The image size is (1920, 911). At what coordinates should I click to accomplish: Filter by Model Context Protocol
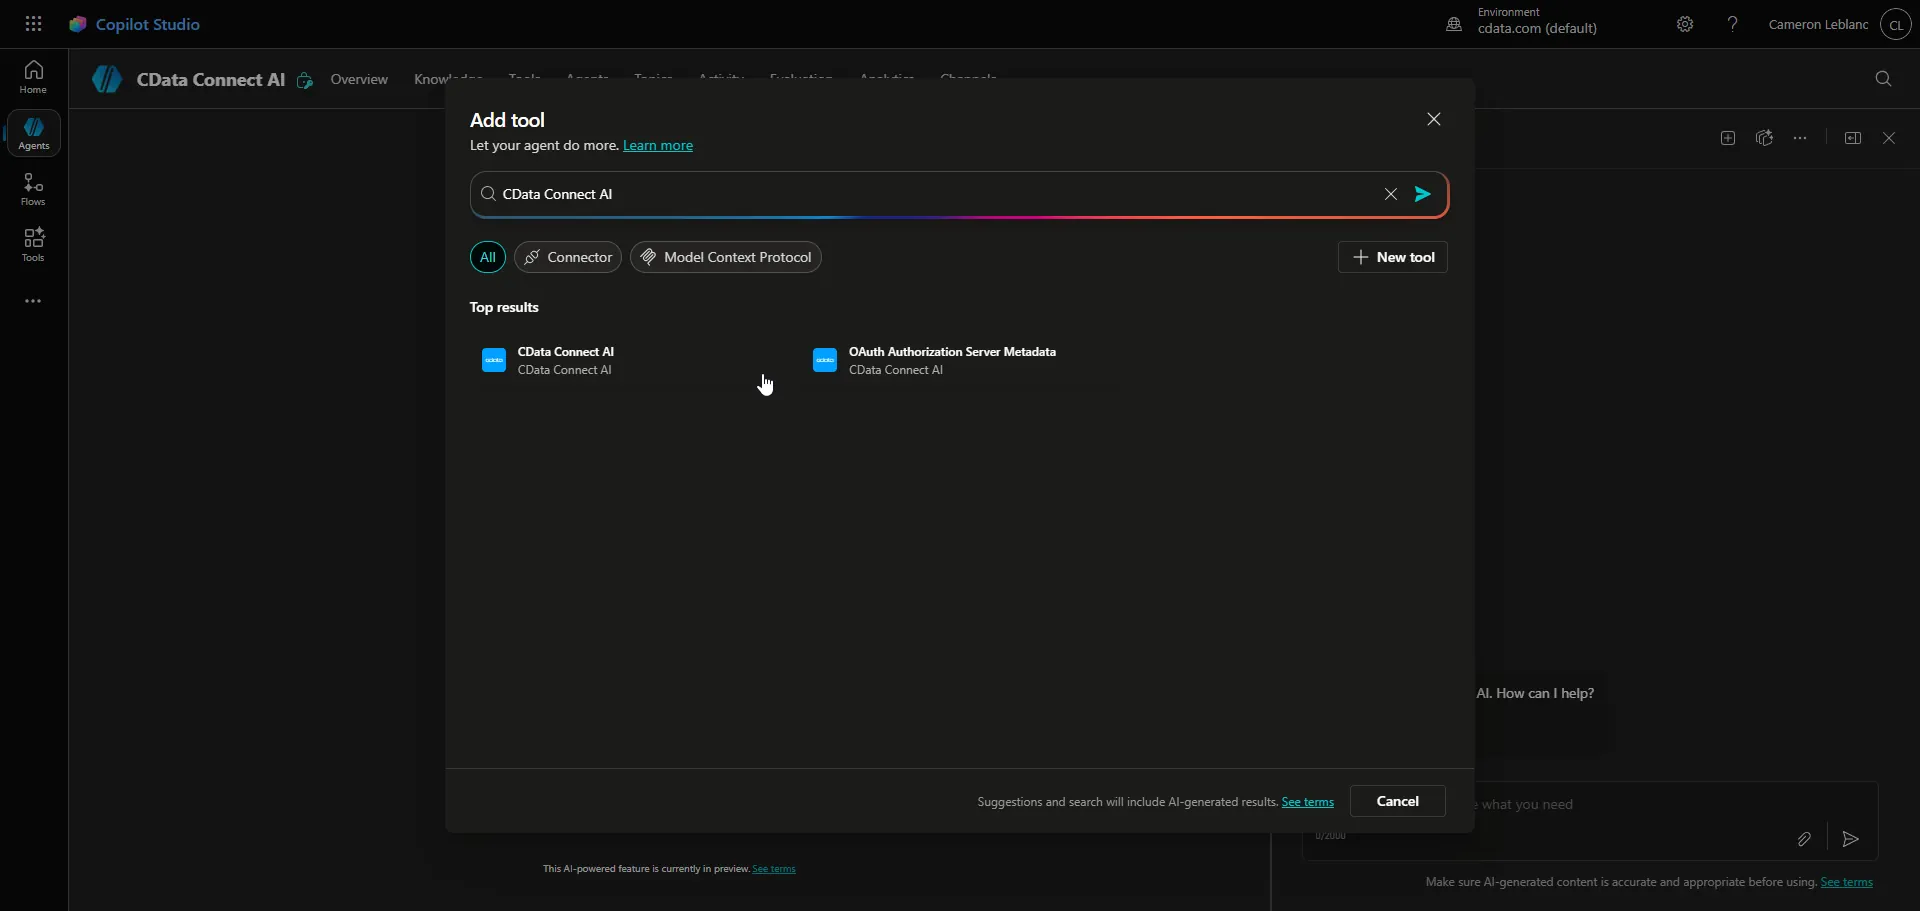pyautogui.click(x=726, y=257)
